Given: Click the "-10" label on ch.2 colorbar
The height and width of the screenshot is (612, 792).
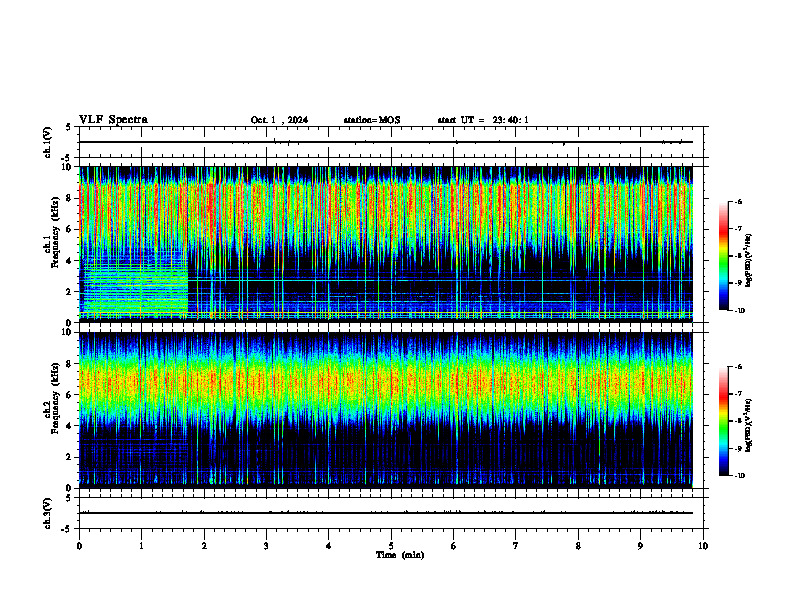Looking at the screenshot, I should tap(739, 476).
